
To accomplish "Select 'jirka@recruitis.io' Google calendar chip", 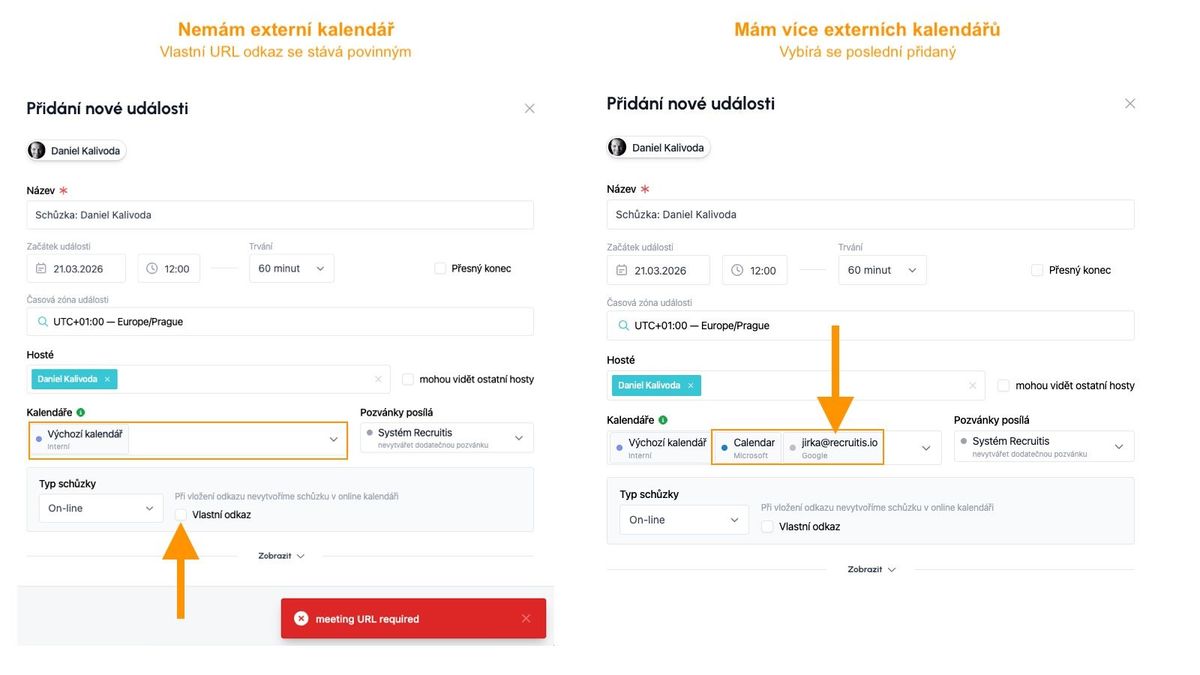I will 833,447.
